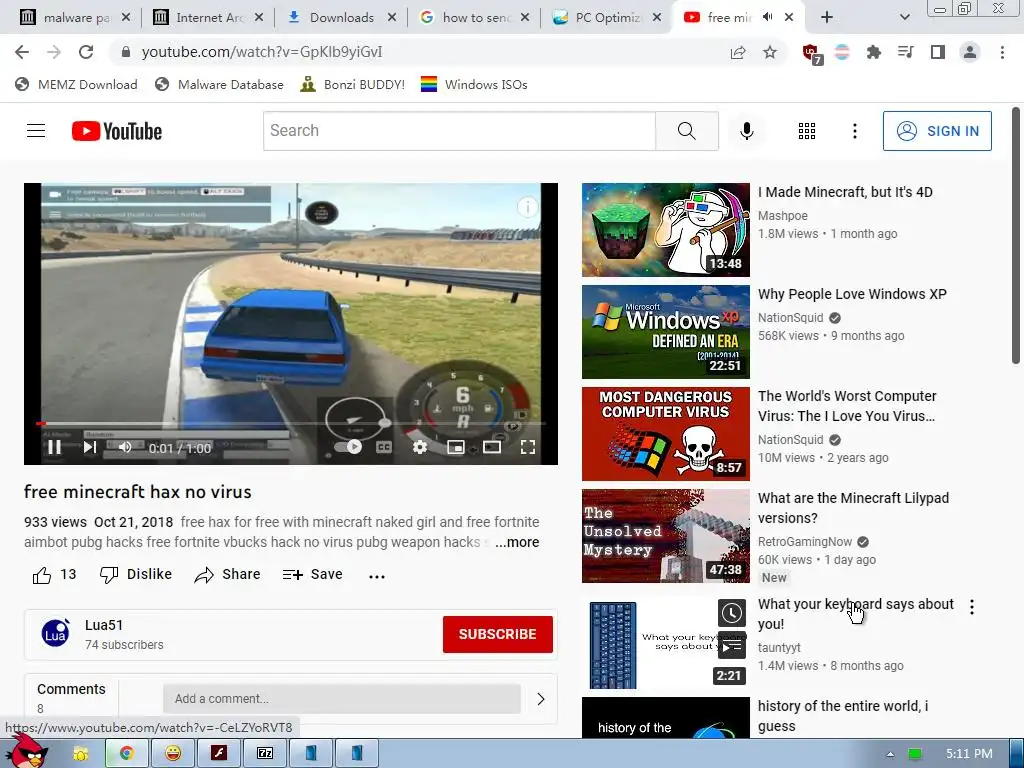Open more actions ellipsis under video
This screenshot has width=1024, height=768.
point(377,576)
